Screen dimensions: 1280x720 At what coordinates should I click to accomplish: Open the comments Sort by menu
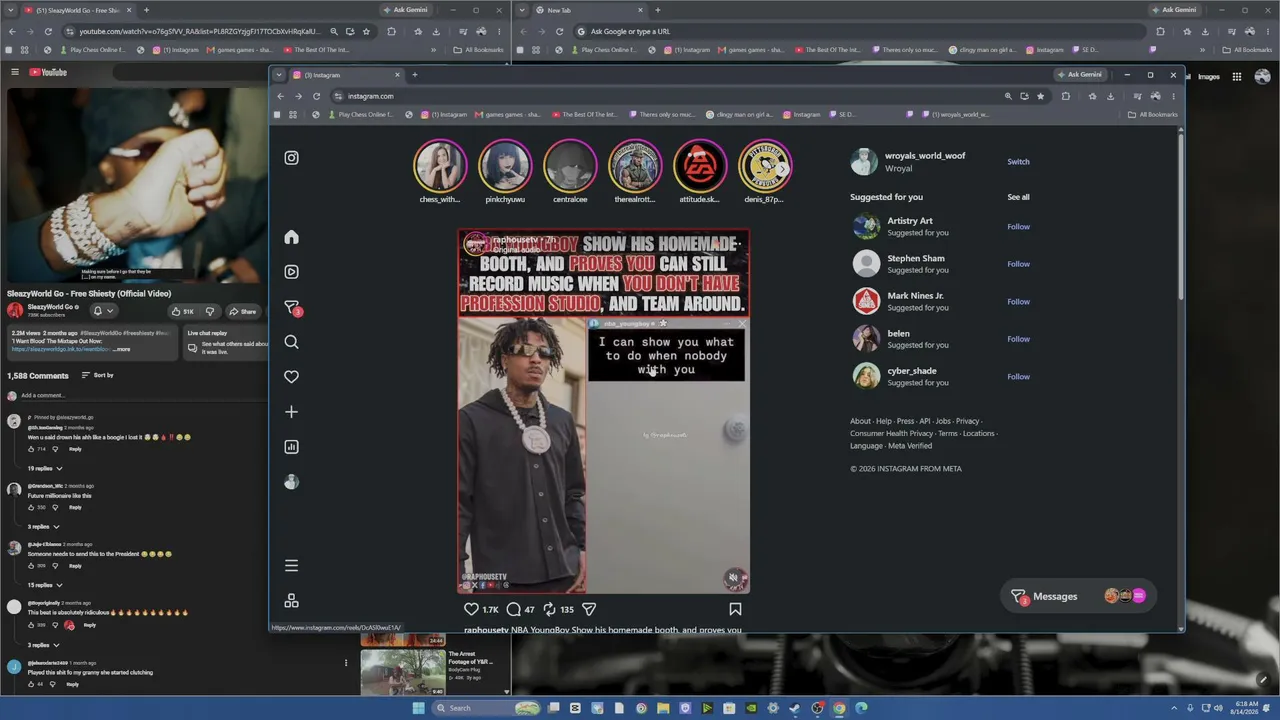(98, 375)
